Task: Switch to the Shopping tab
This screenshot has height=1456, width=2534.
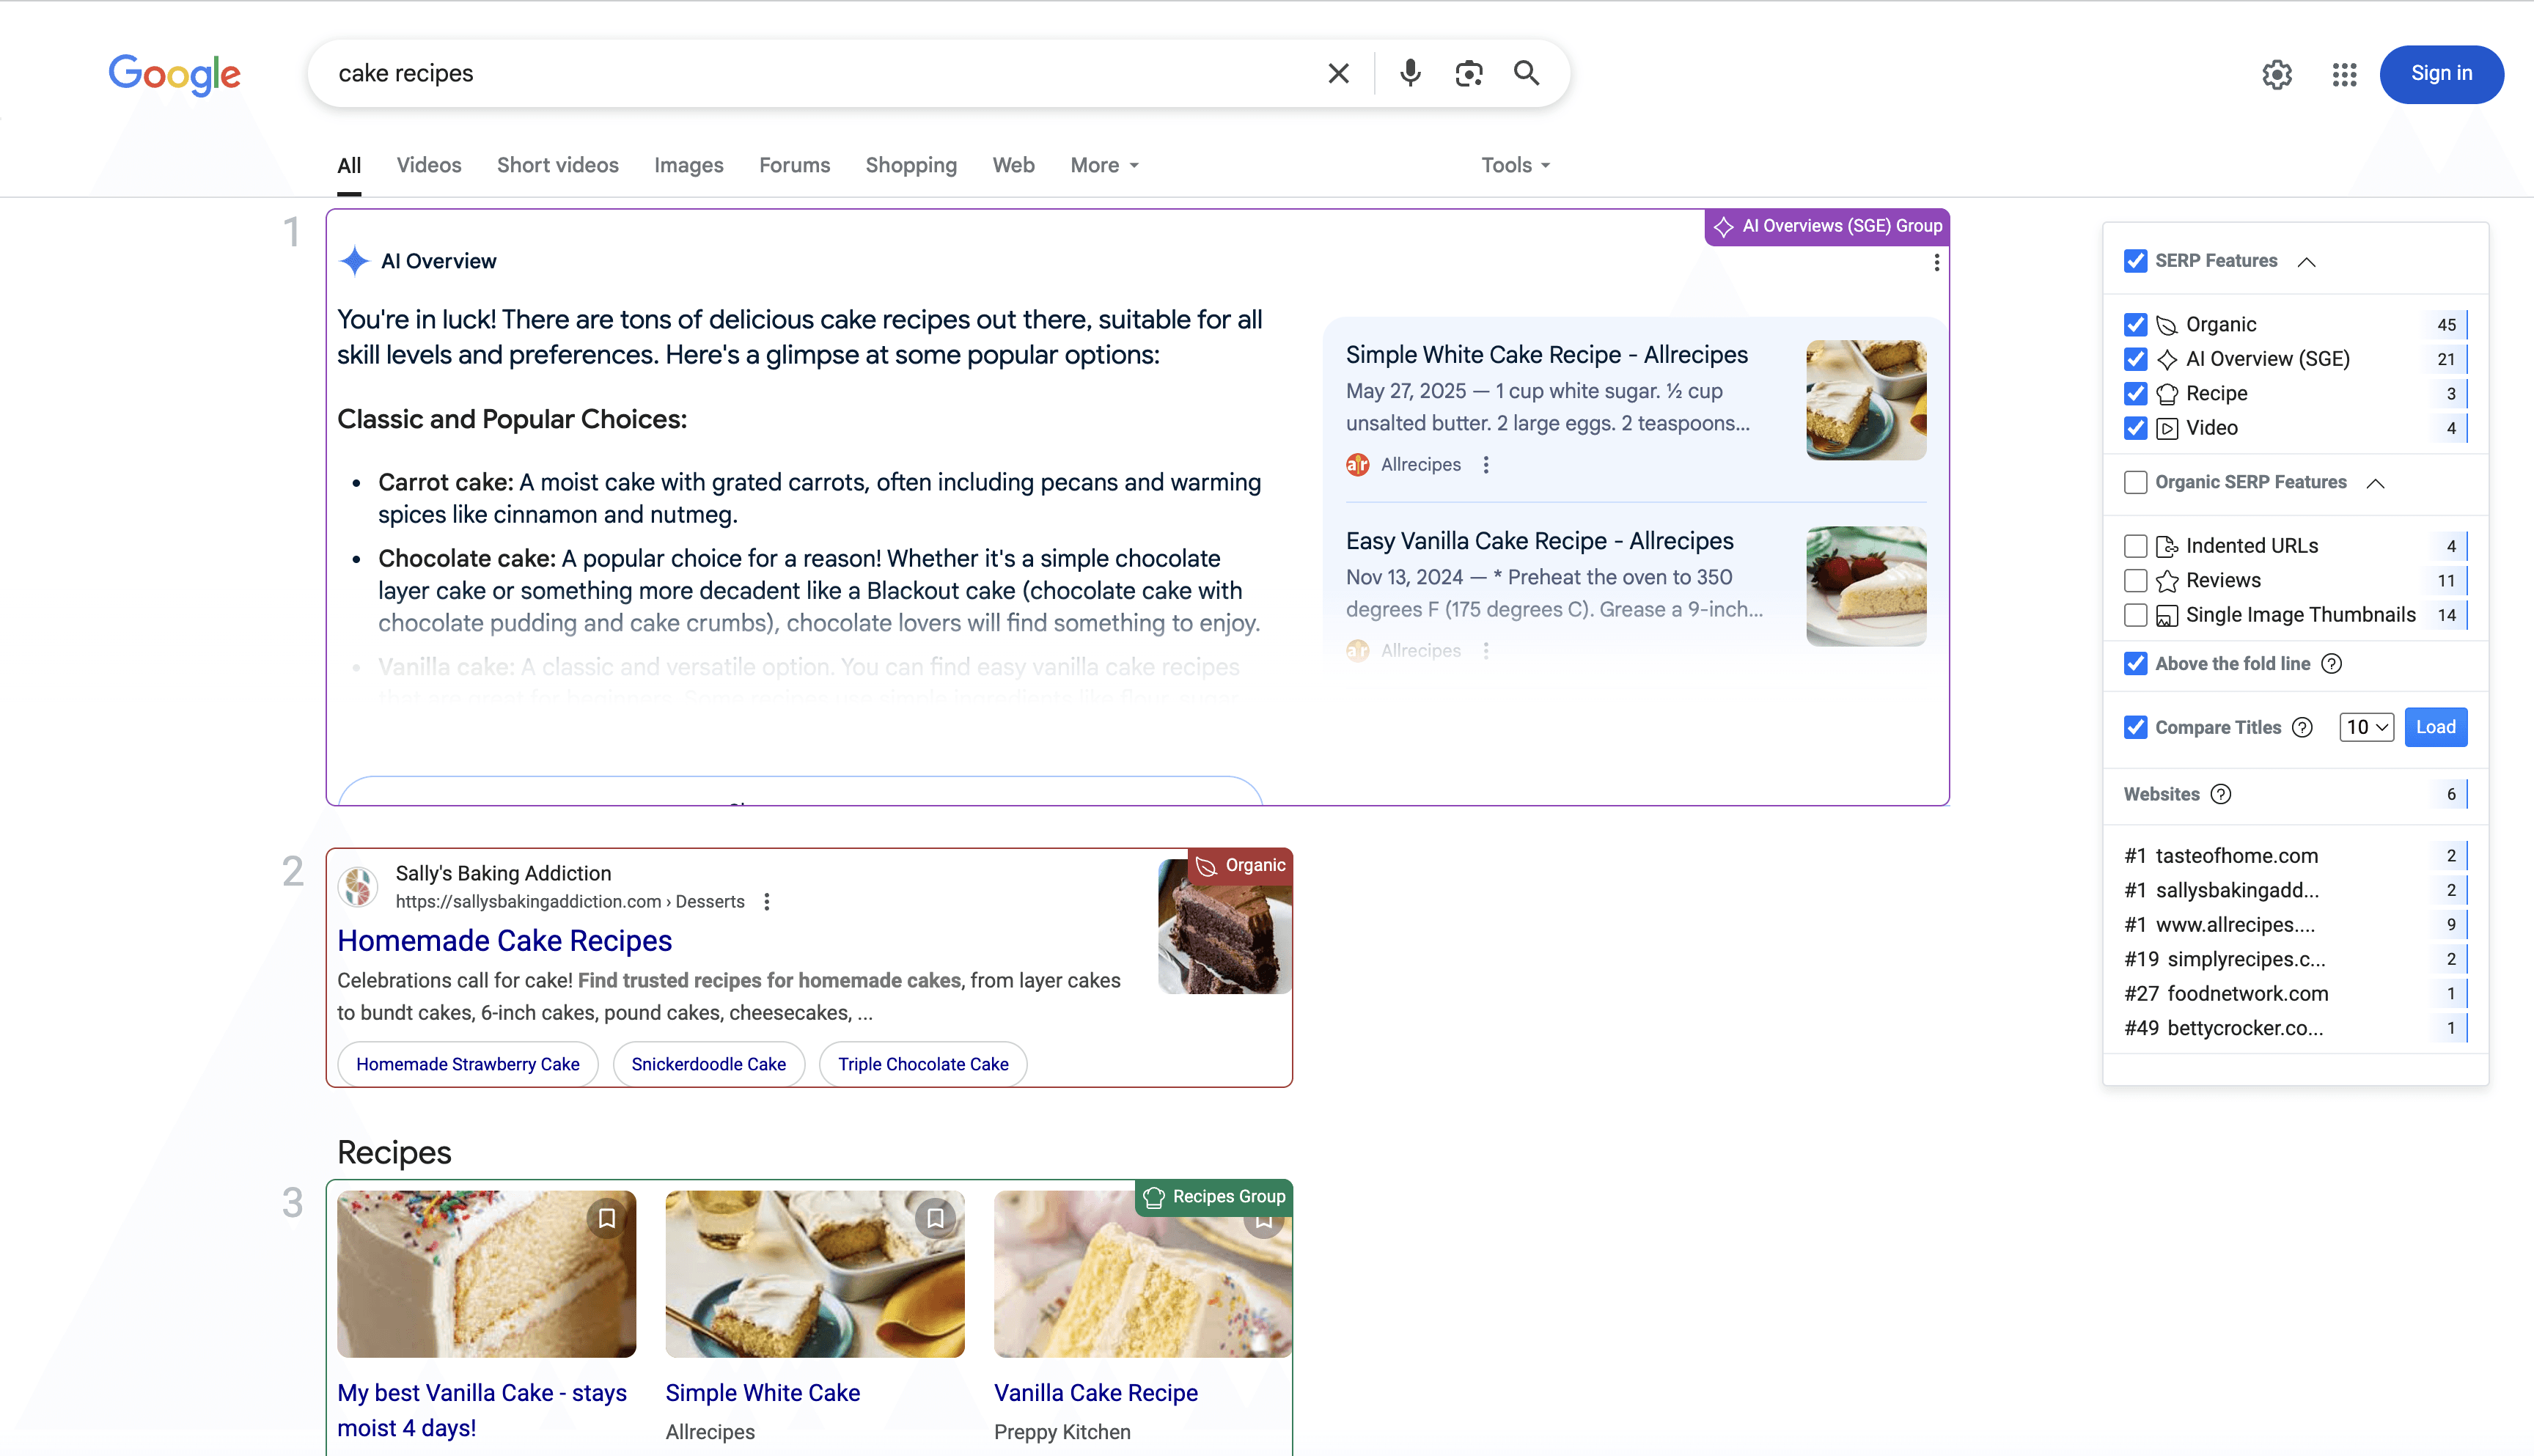Action: 910,165
